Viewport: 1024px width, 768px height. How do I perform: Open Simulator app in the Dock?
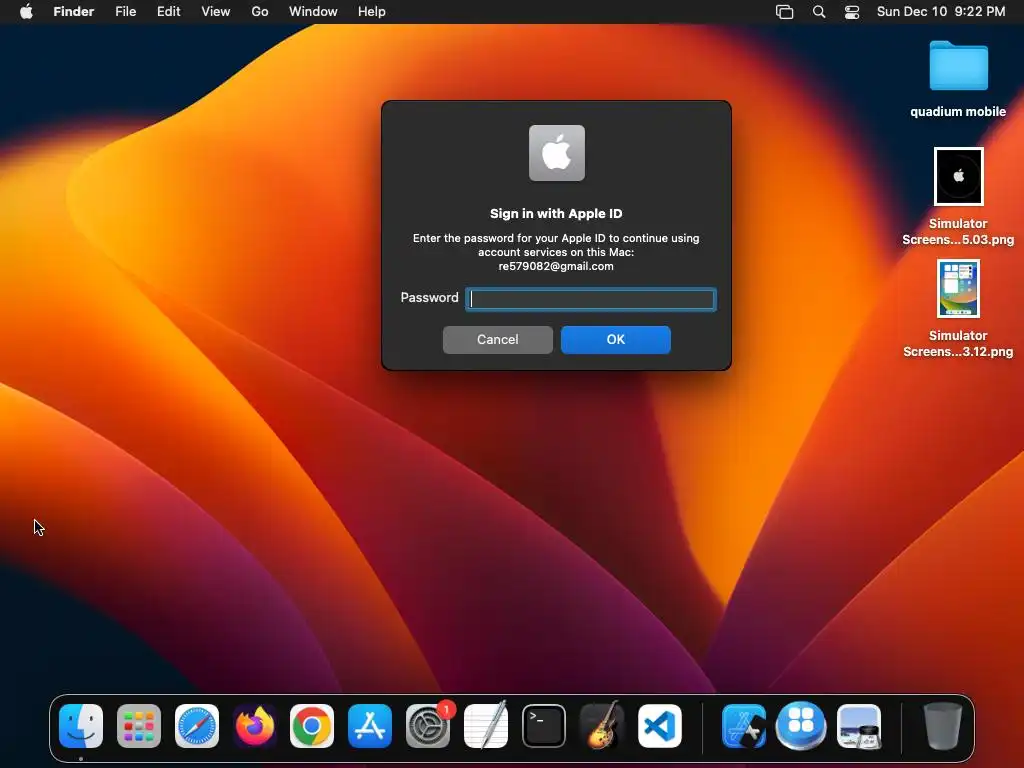744,726
